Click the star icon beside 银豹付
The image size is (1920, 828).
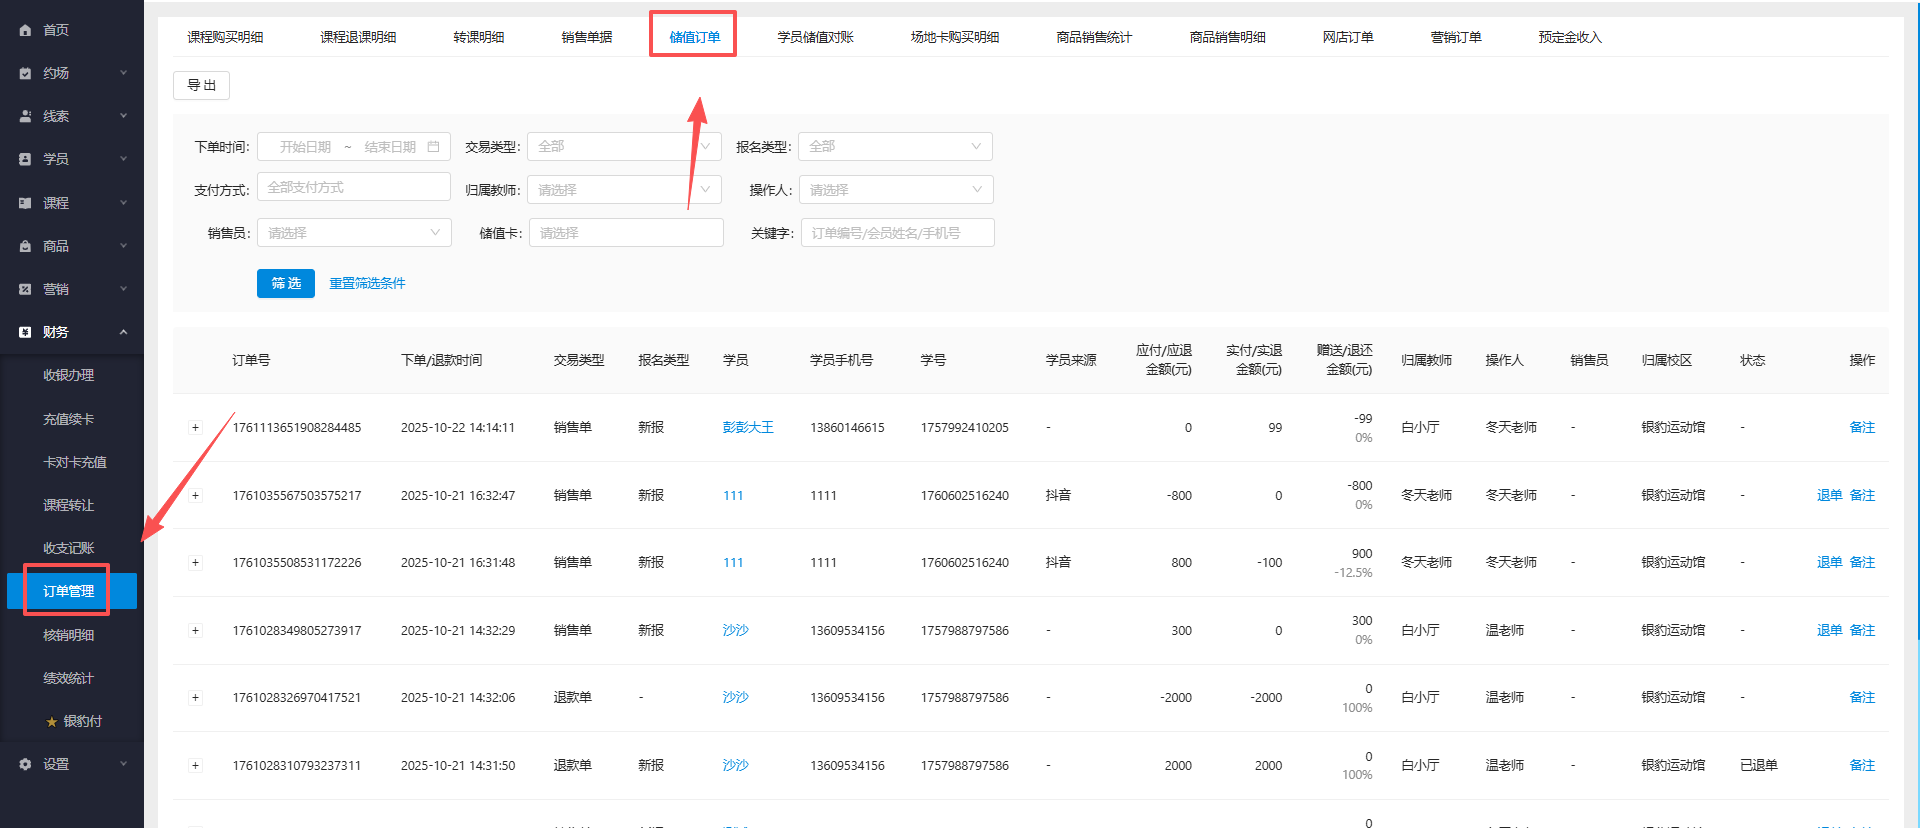(51, 721)
